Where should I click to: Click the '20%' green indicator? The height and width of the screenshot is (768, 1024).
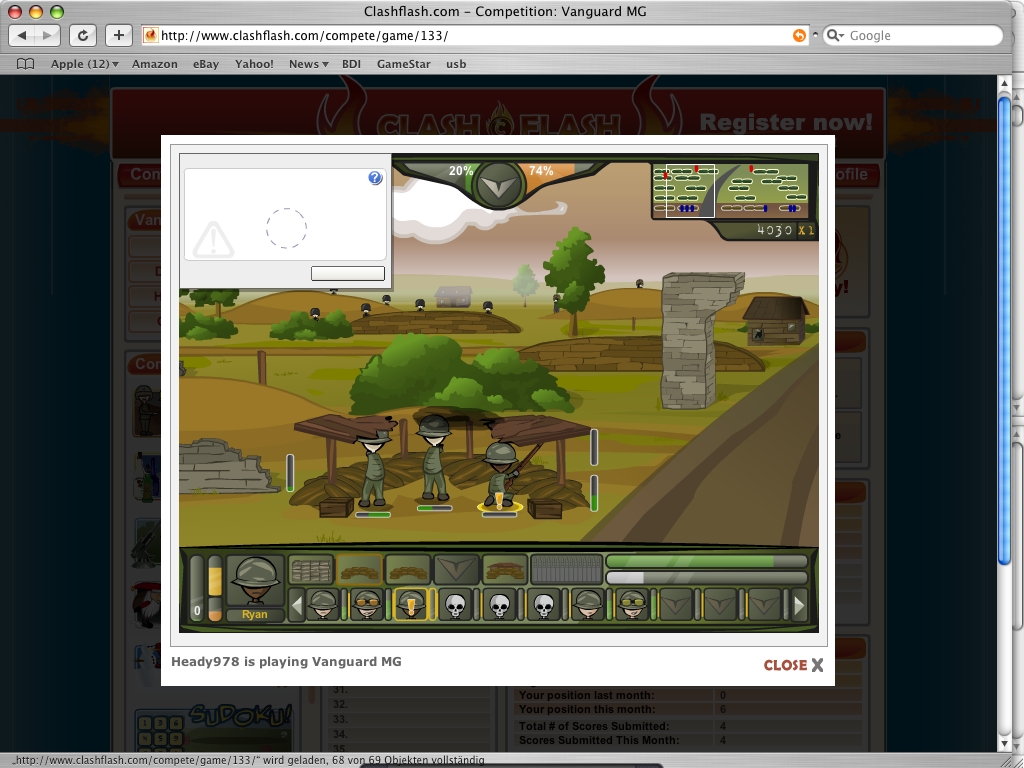pos(460,170)
